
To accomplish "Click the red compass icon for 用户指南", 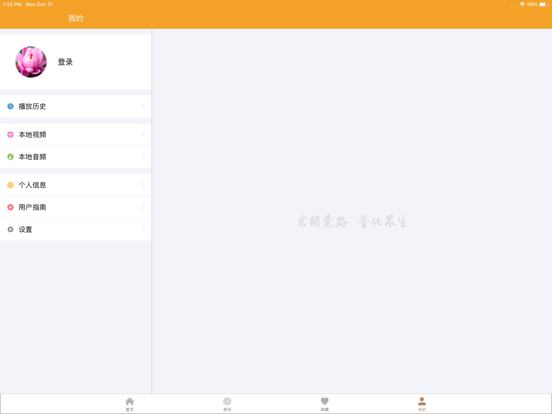I will 11,207.
